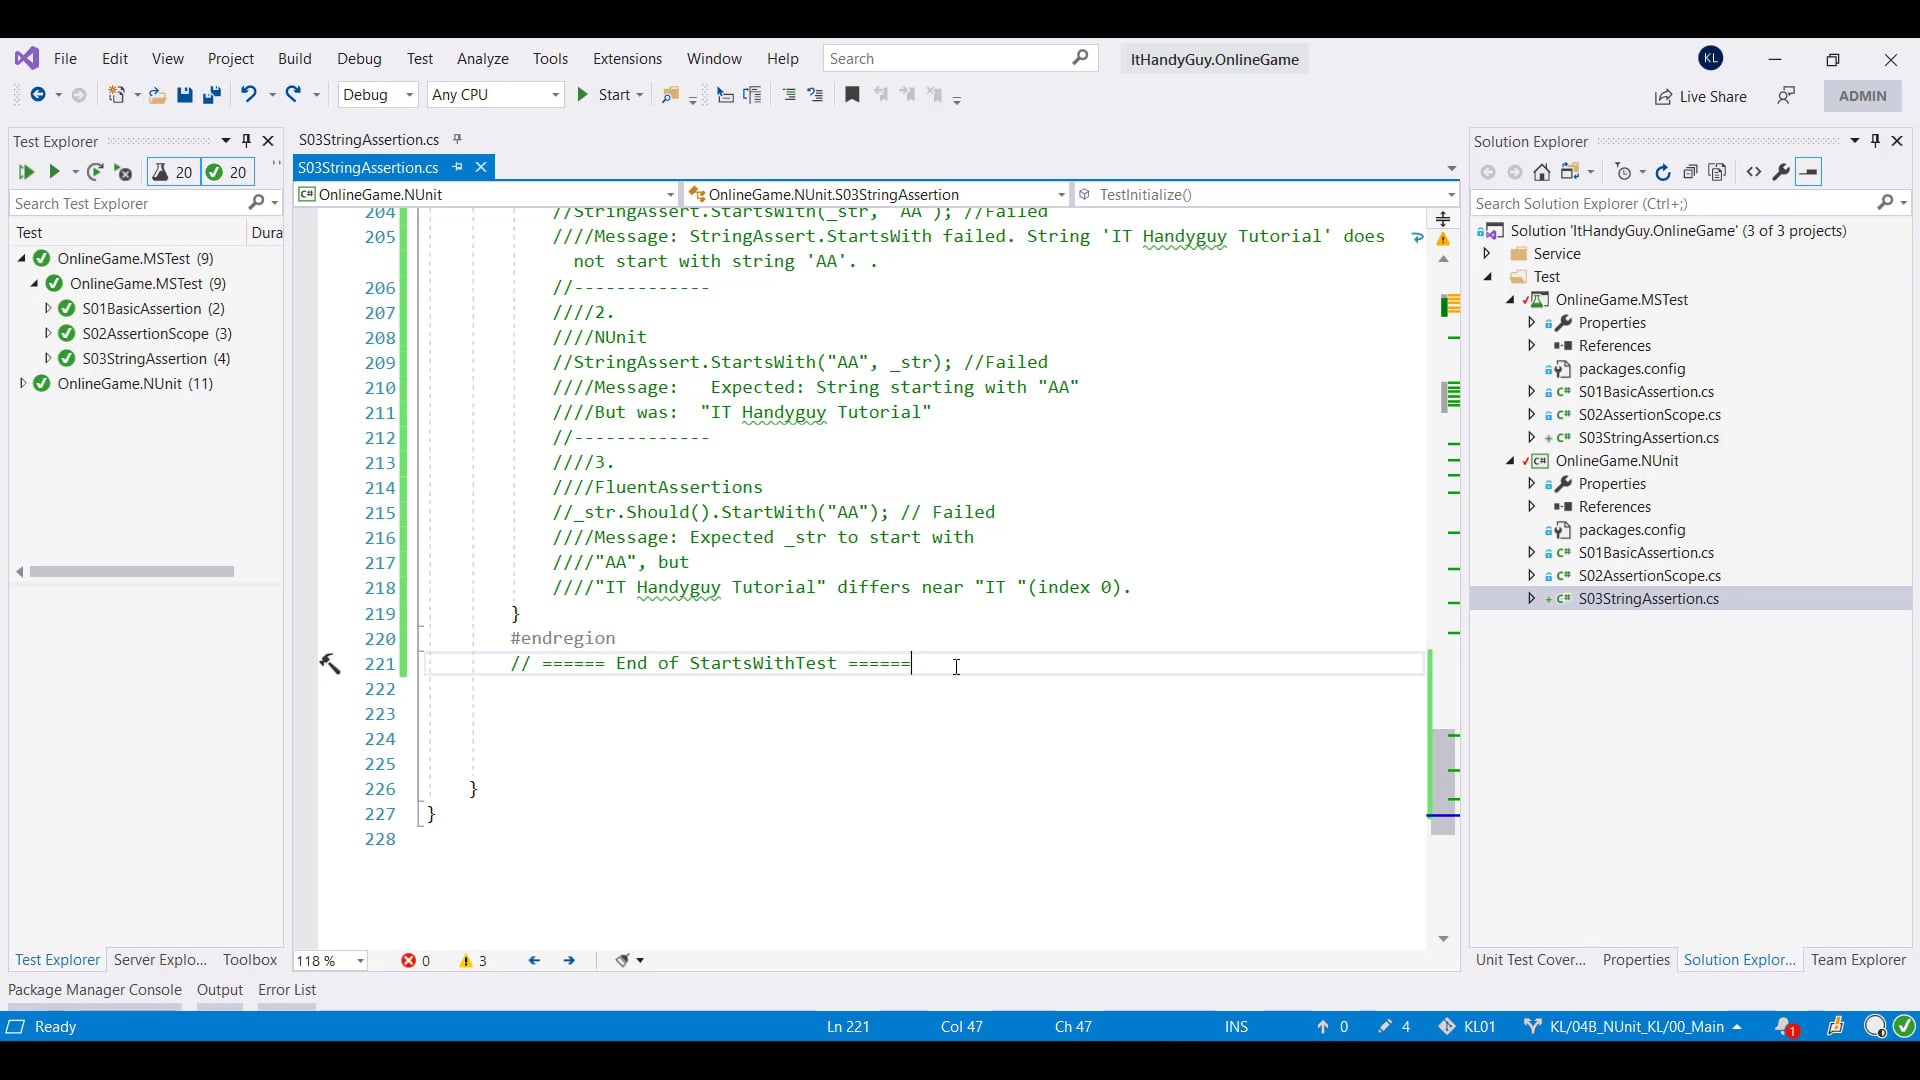Click Save All toolbar icon
The height and width of the screenshot is (1080, 1920).
pos(212,95)
